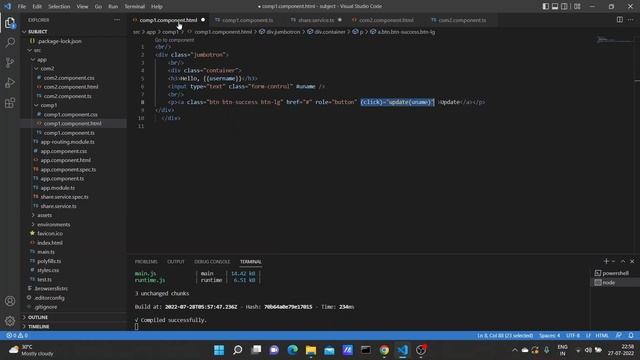Switch to the OUTPUT panel tab

coord(176,262)
